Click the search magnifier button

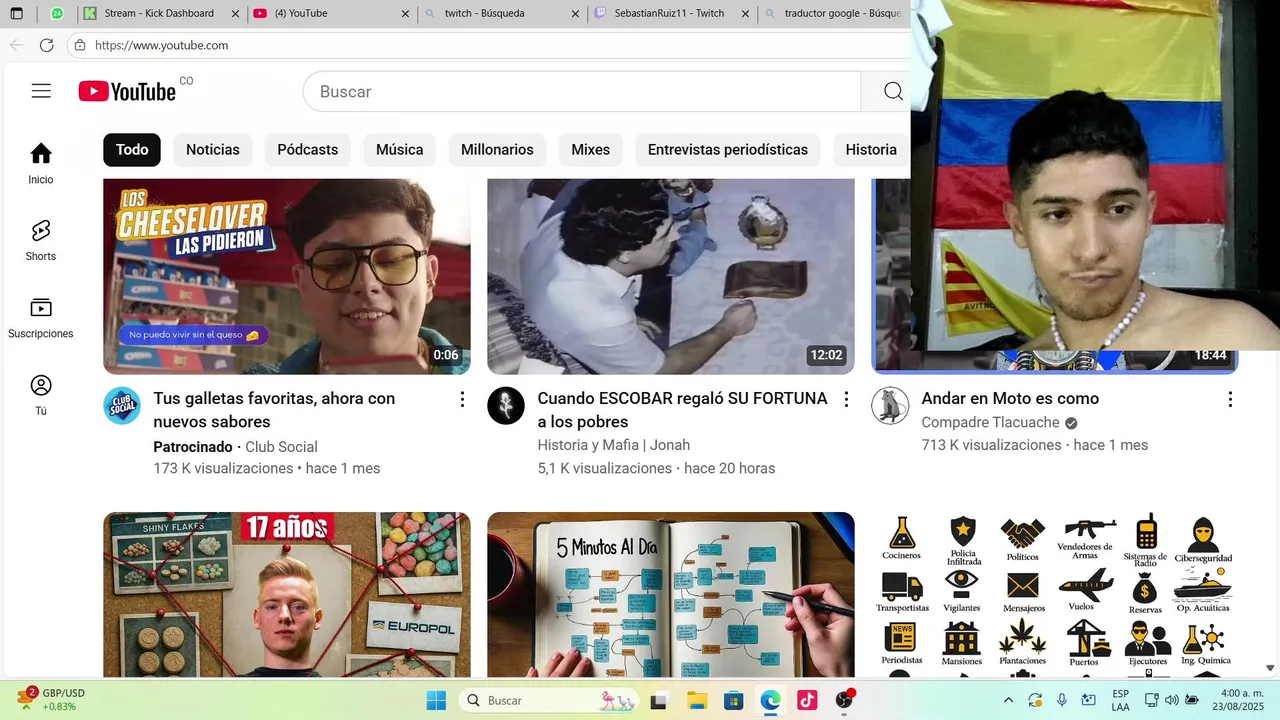[893, 91]
